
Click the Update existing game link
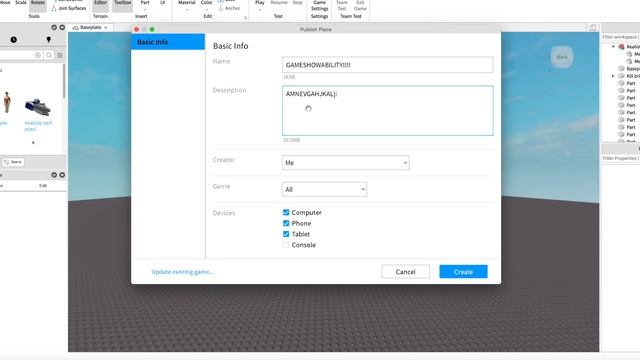(x=182, y=272)
